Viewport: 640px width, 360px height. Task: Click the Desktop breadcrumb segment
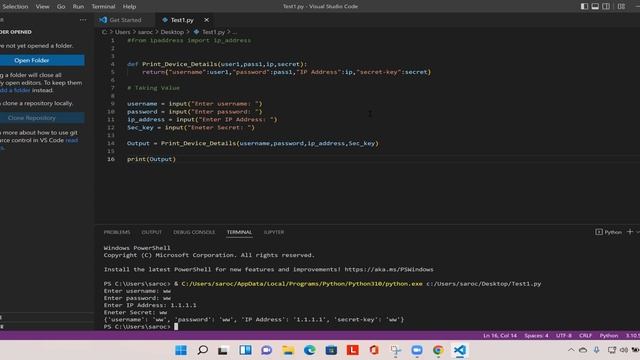pos(172,32)
